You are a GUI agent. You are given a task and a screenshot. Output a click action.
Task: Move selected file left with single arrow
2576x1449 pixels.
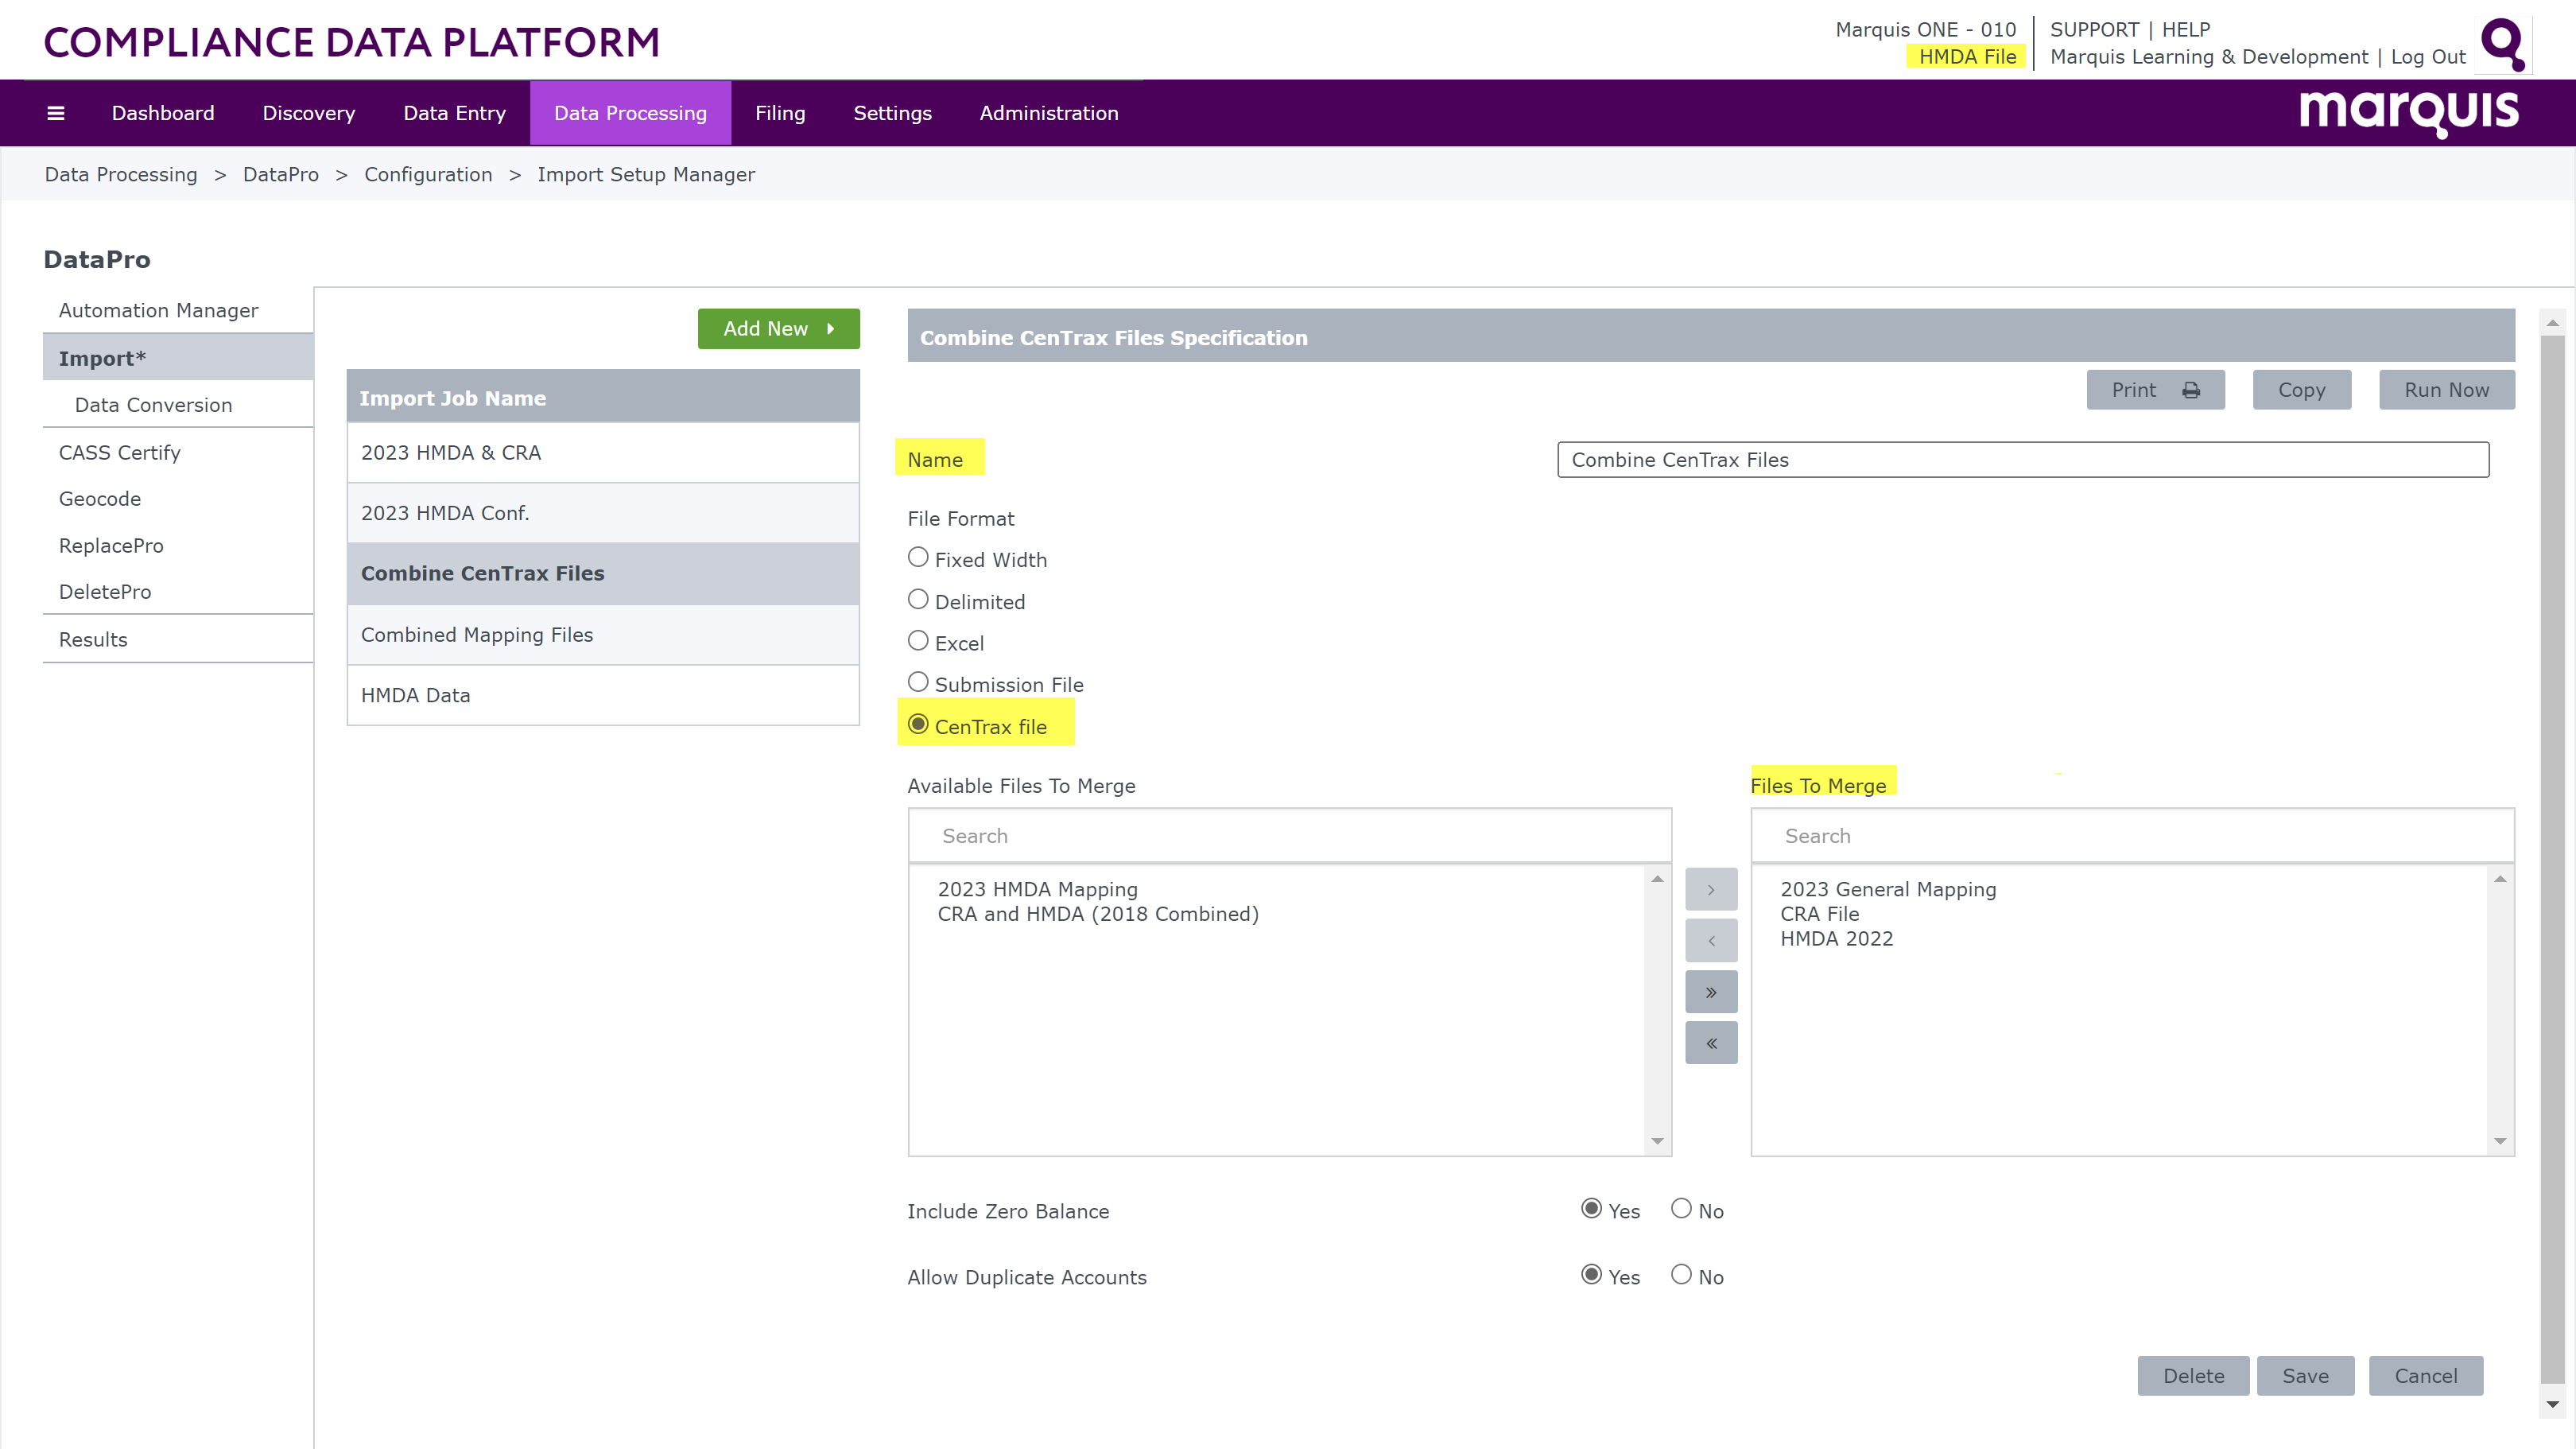click(1711, 940)
